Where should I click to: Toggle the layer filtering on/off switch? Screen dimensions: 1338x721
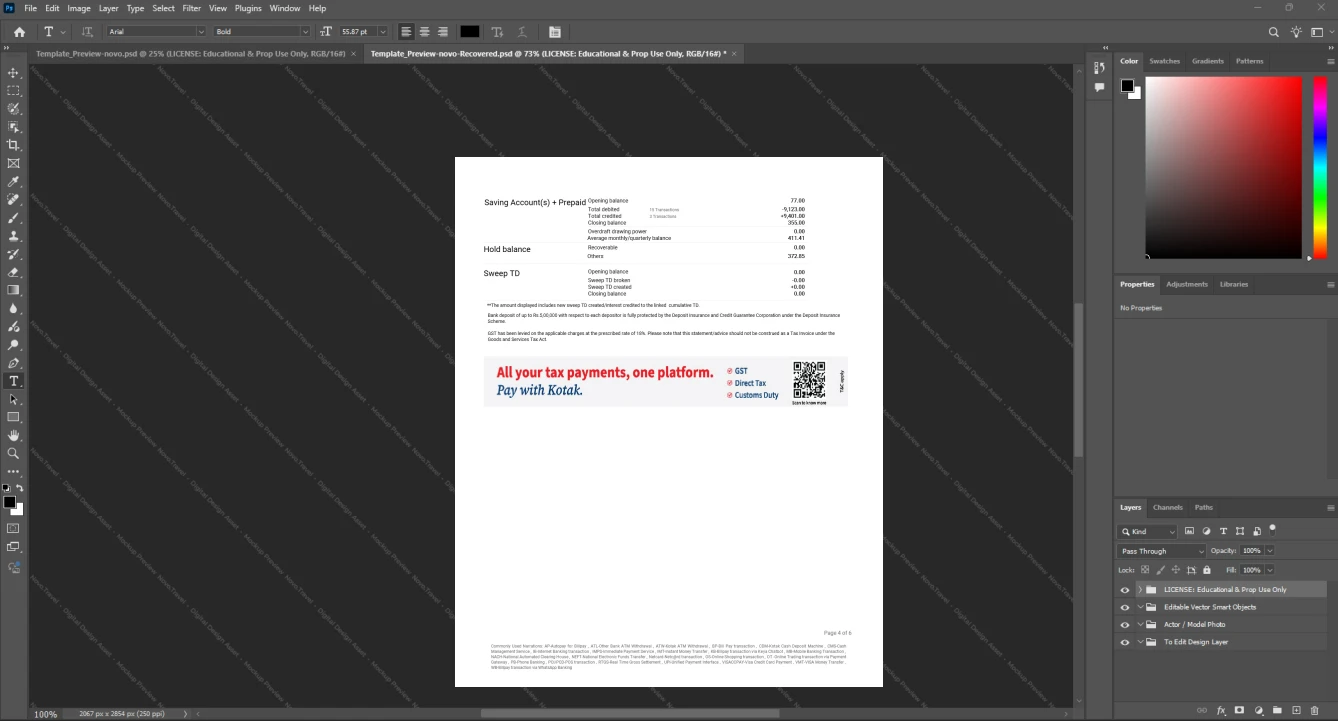coord(1272,529)
